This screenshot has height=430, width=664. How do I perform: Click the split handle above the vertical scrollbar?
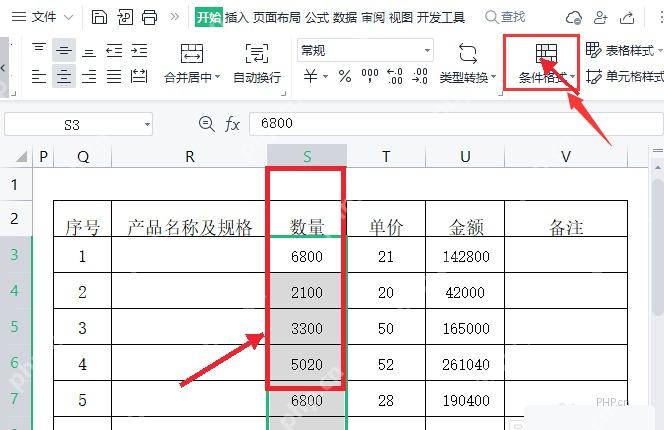(657, 150)
